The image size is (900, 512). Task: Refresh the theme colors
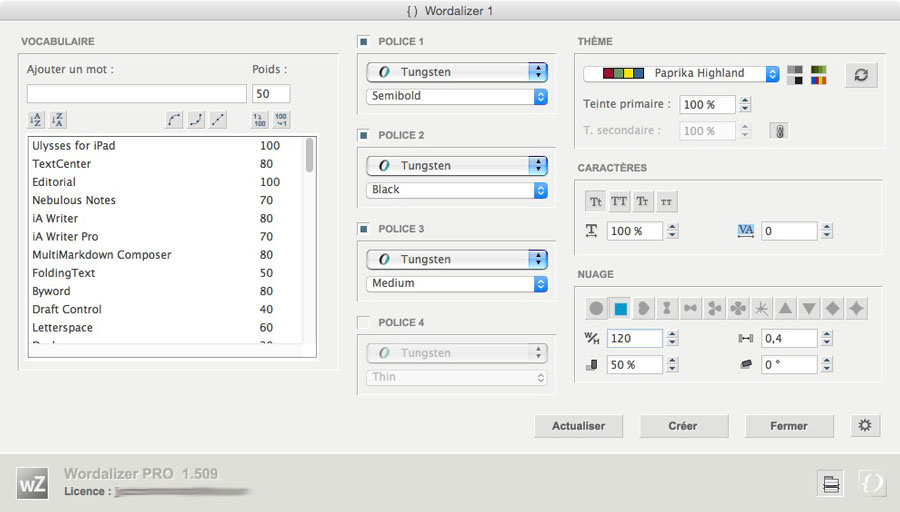[861, 75]
